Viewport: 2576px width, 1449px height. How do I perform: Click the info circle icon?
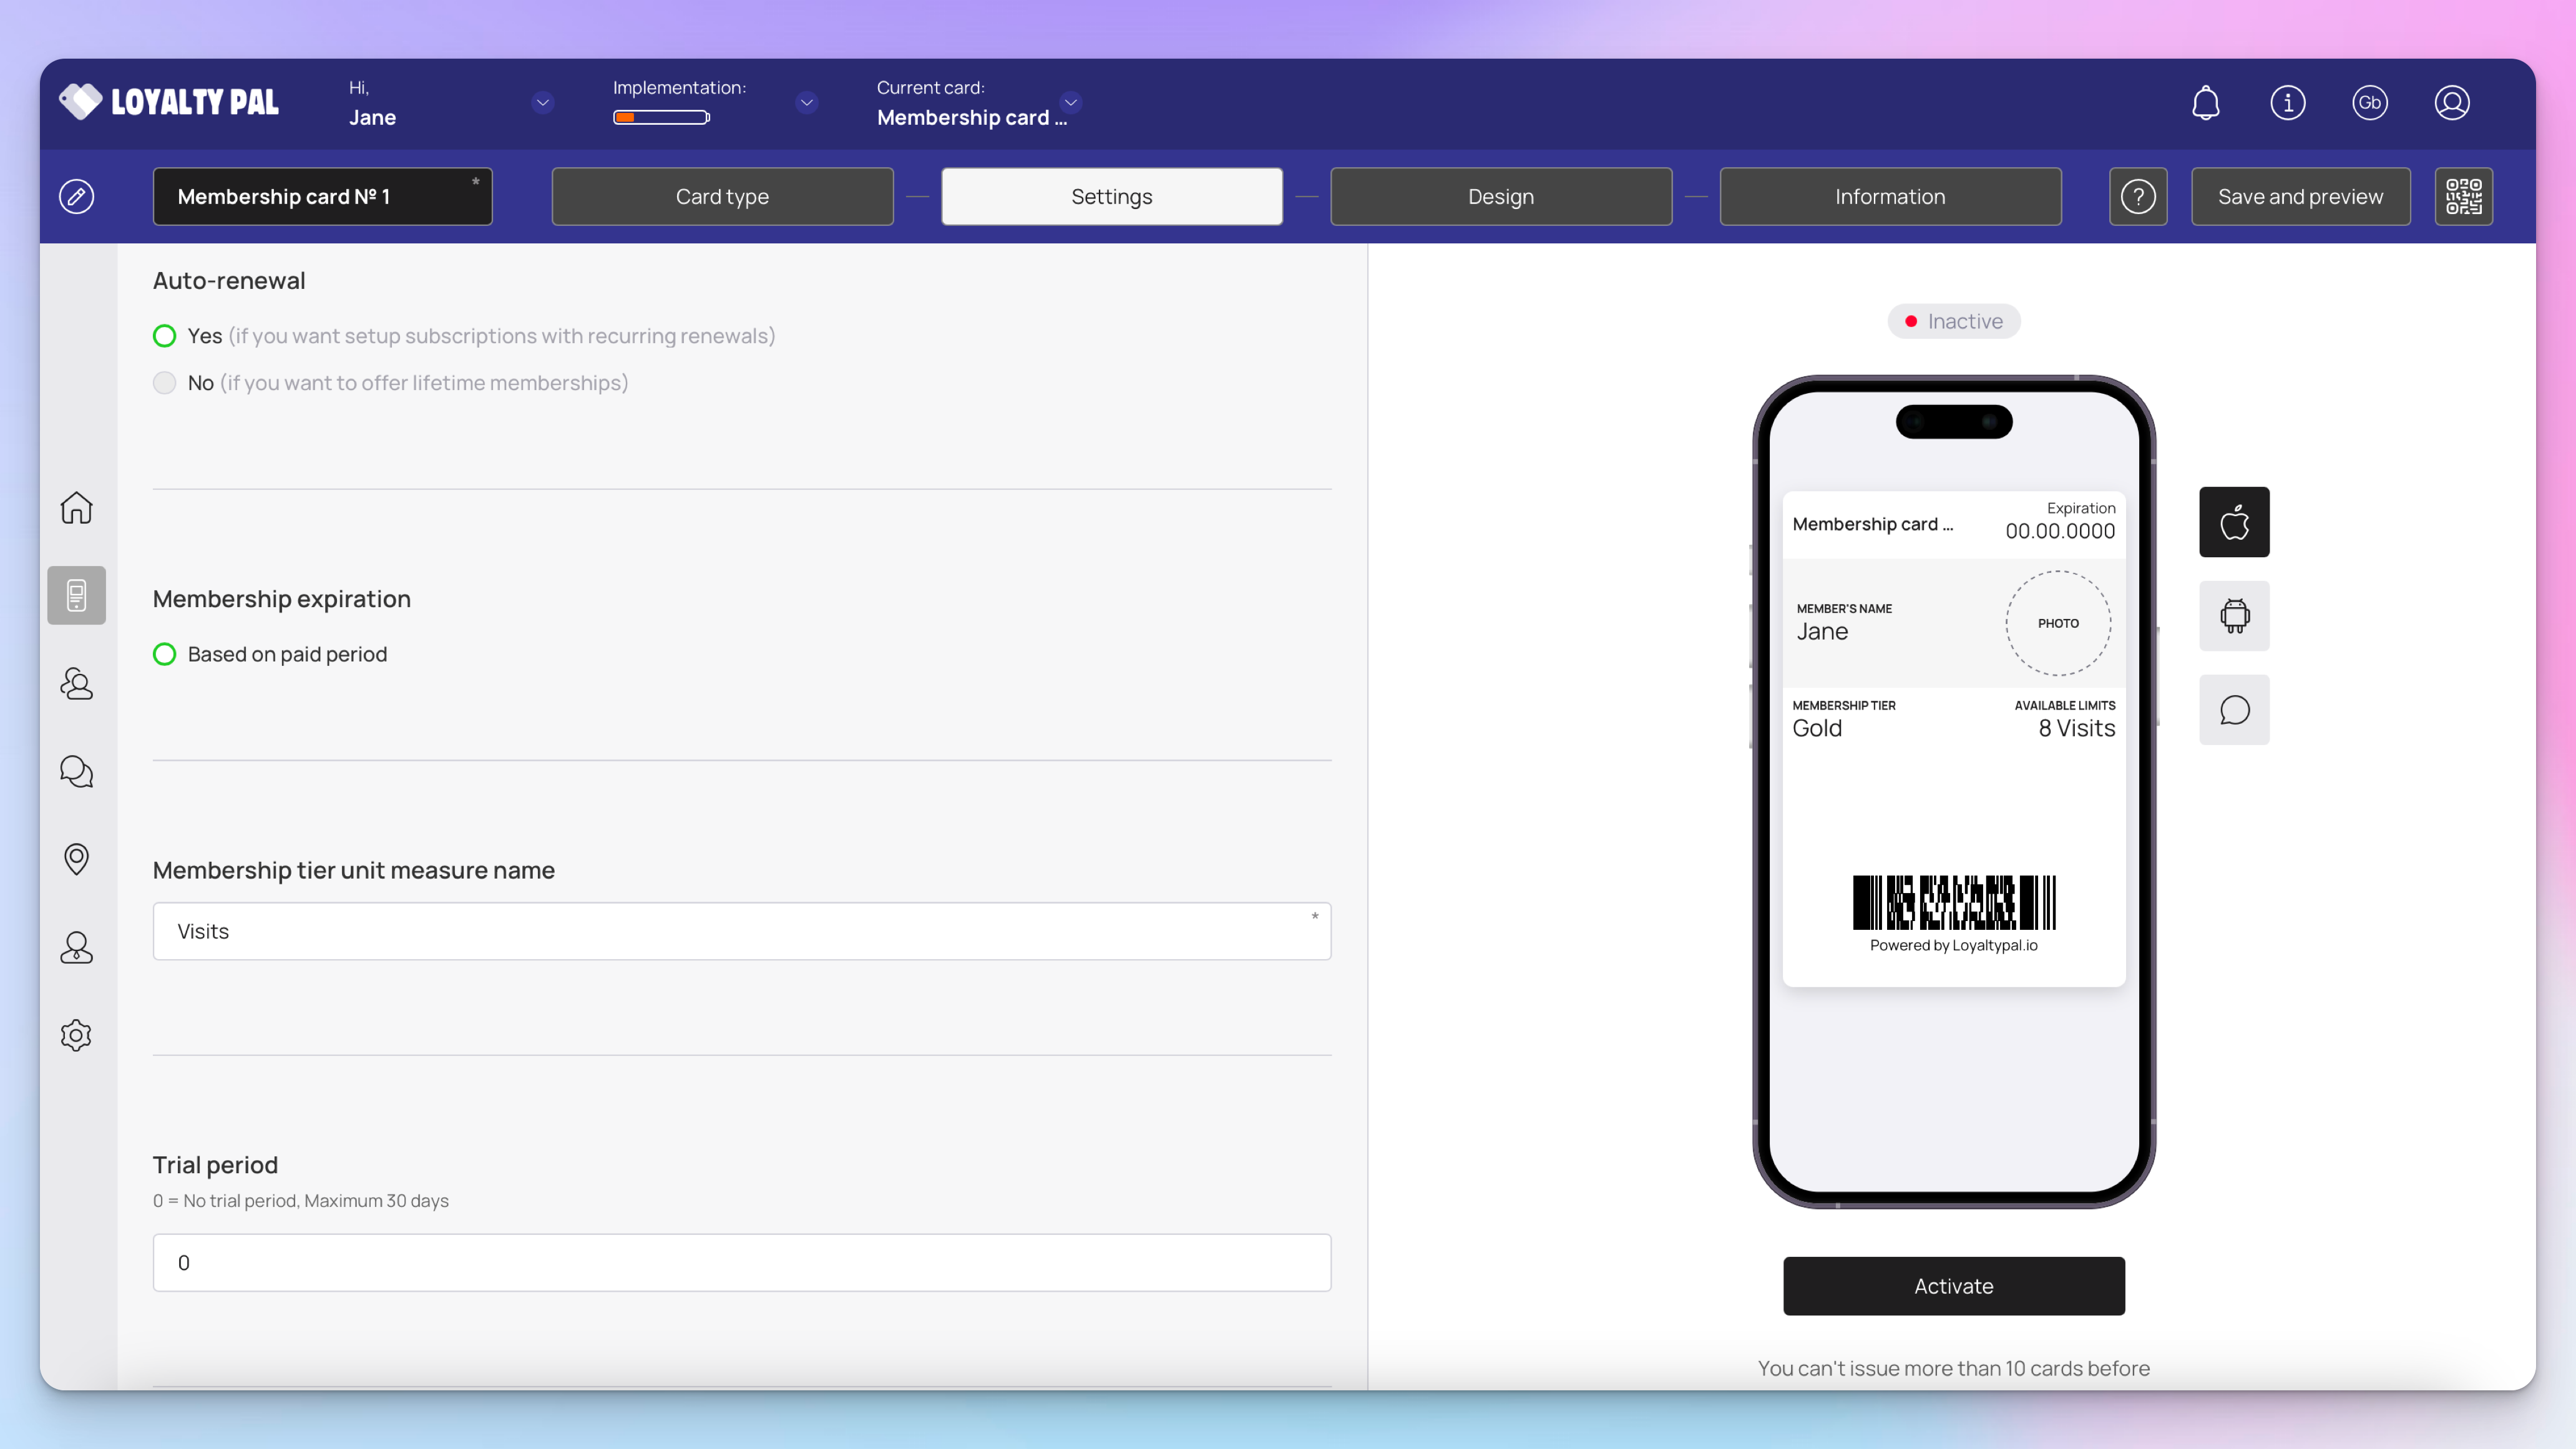tap(2287, 103)
